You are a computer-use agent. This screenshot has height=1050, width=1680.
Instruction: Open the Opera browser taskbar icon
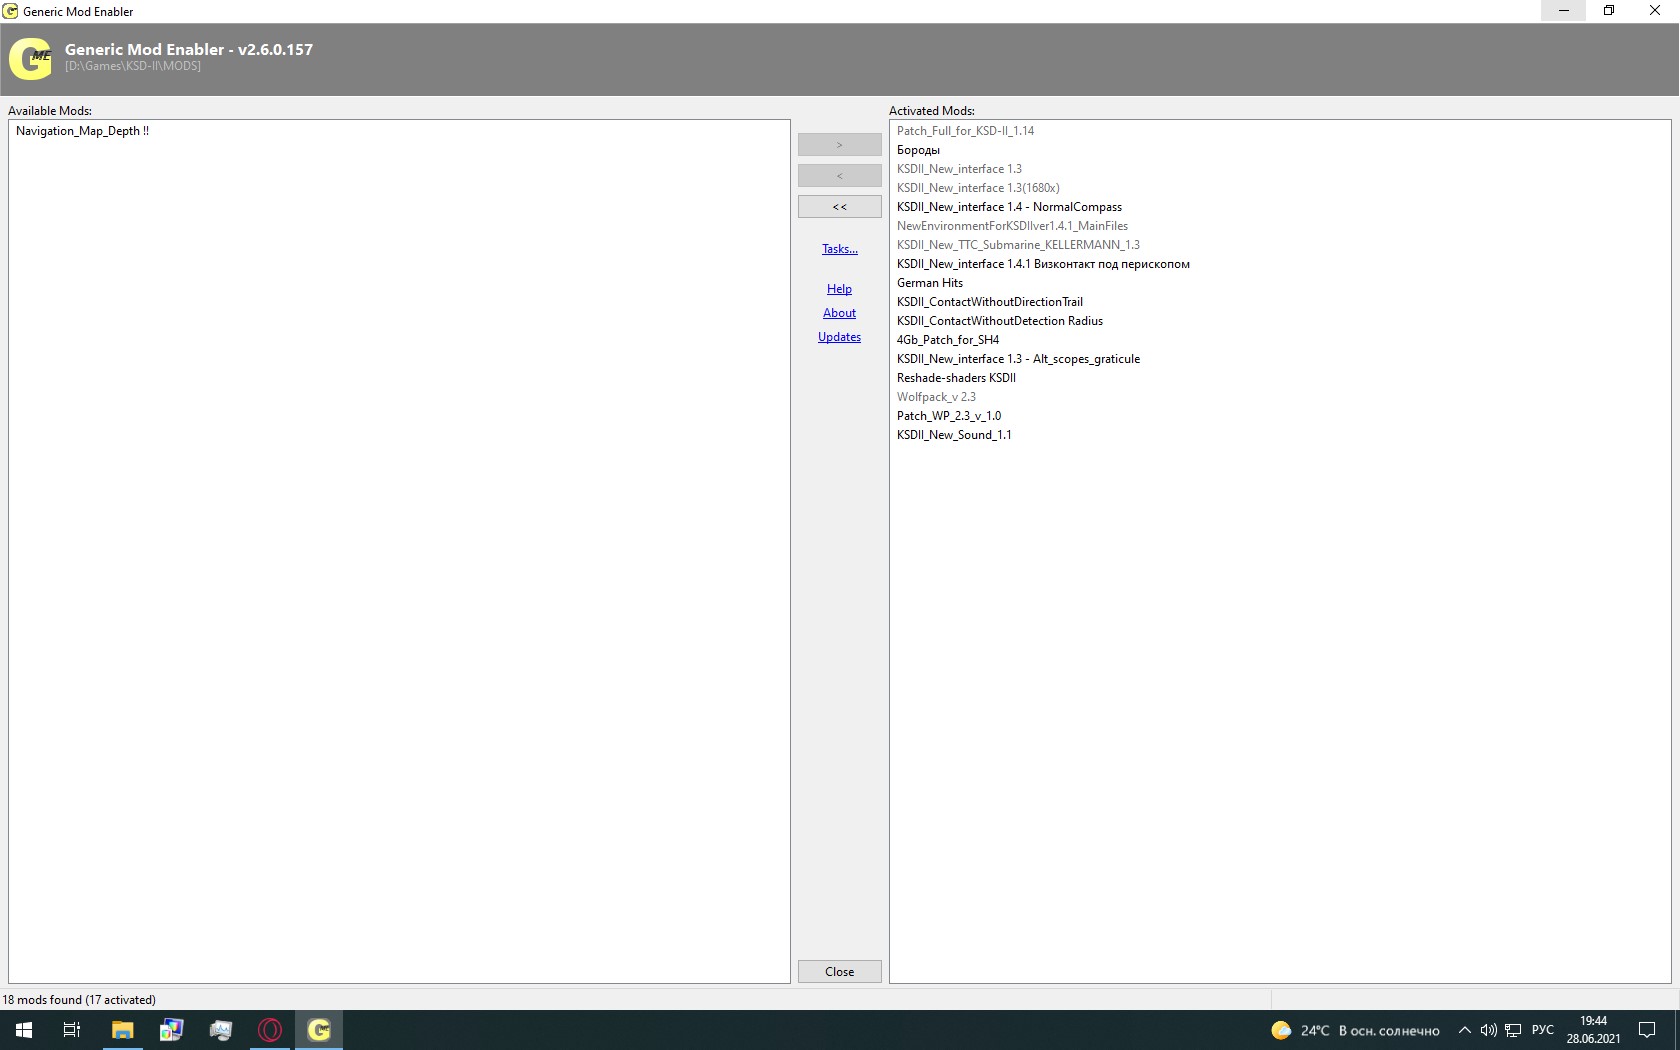[270, 1030]
